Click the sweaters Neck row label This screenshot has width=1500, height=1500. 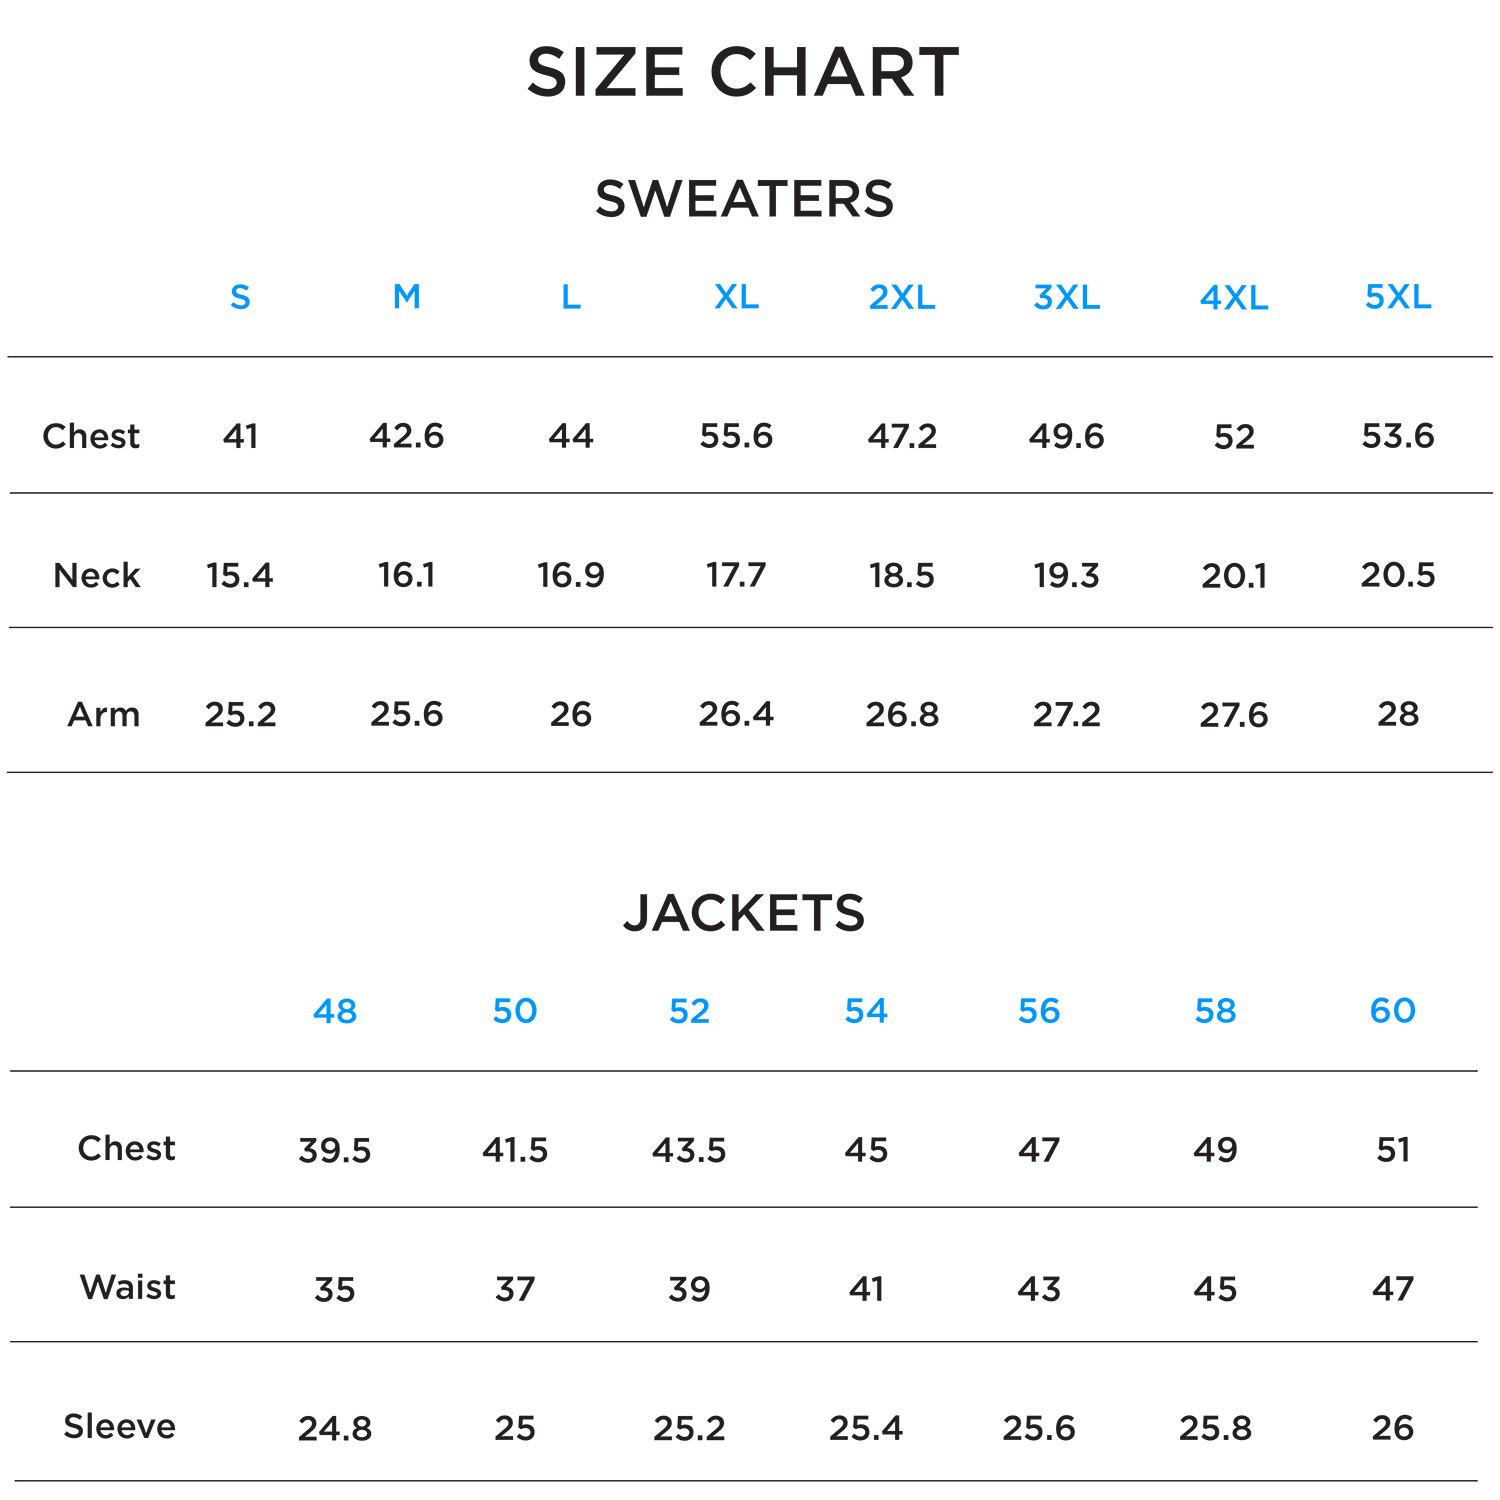coord(96,575)
